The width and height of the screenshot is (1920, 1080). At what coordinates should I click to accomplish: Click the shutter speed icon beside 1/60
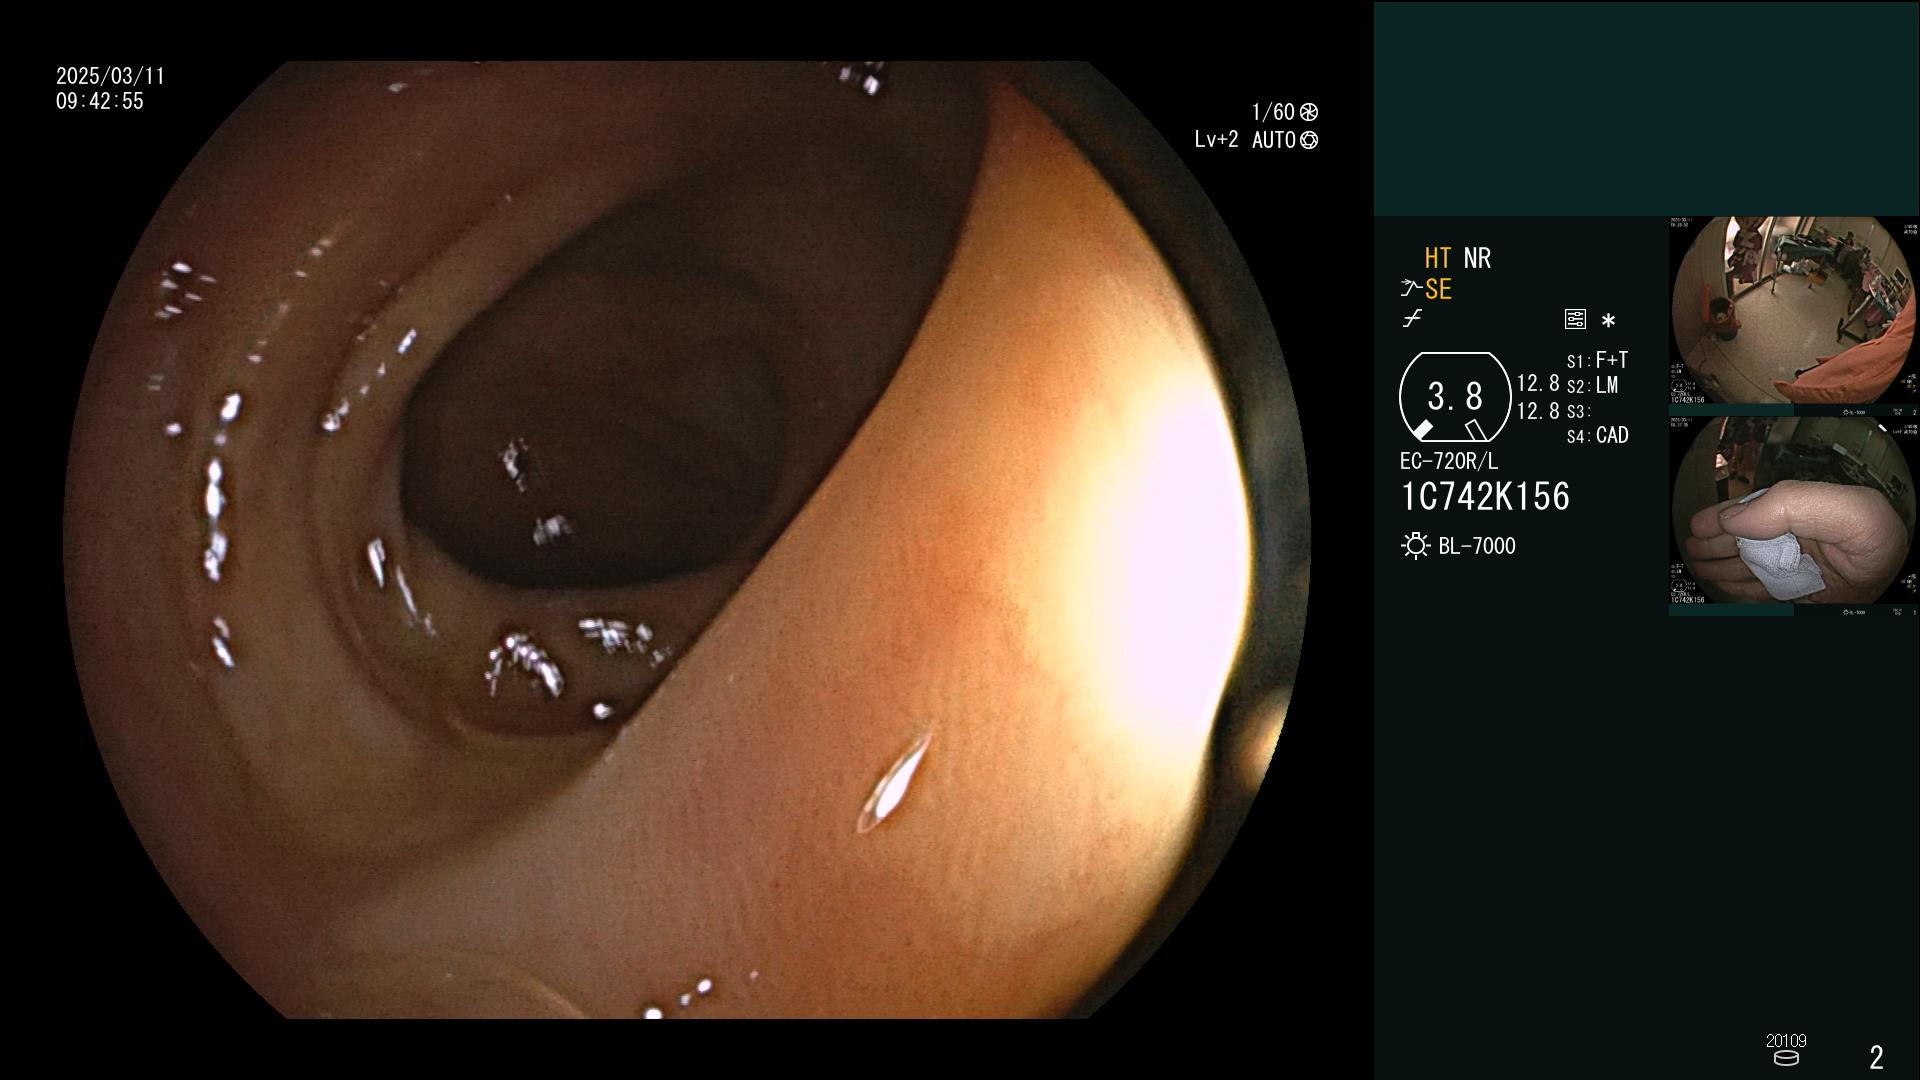click(1309, 112)
